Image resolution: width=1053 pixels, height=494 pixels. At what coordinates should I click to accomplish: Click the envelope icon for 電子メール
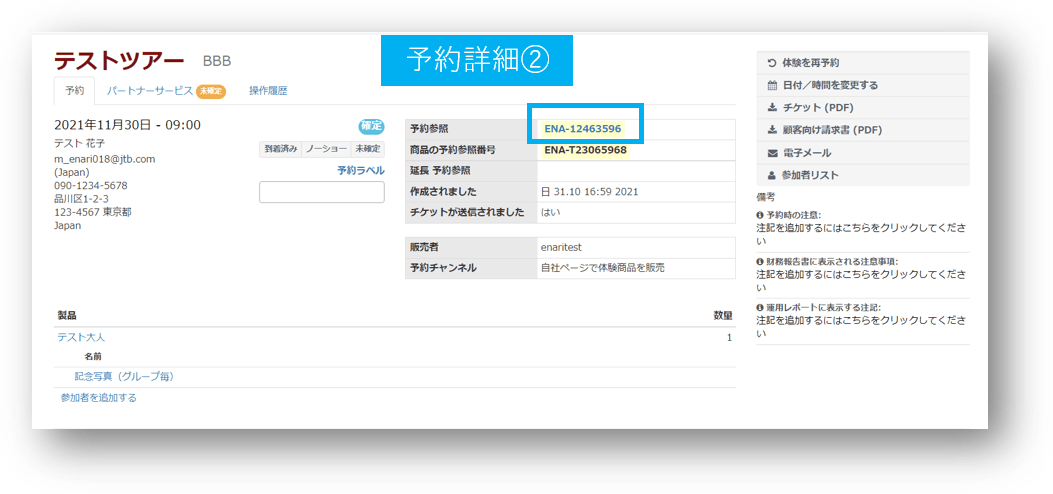tap(772, 153)
